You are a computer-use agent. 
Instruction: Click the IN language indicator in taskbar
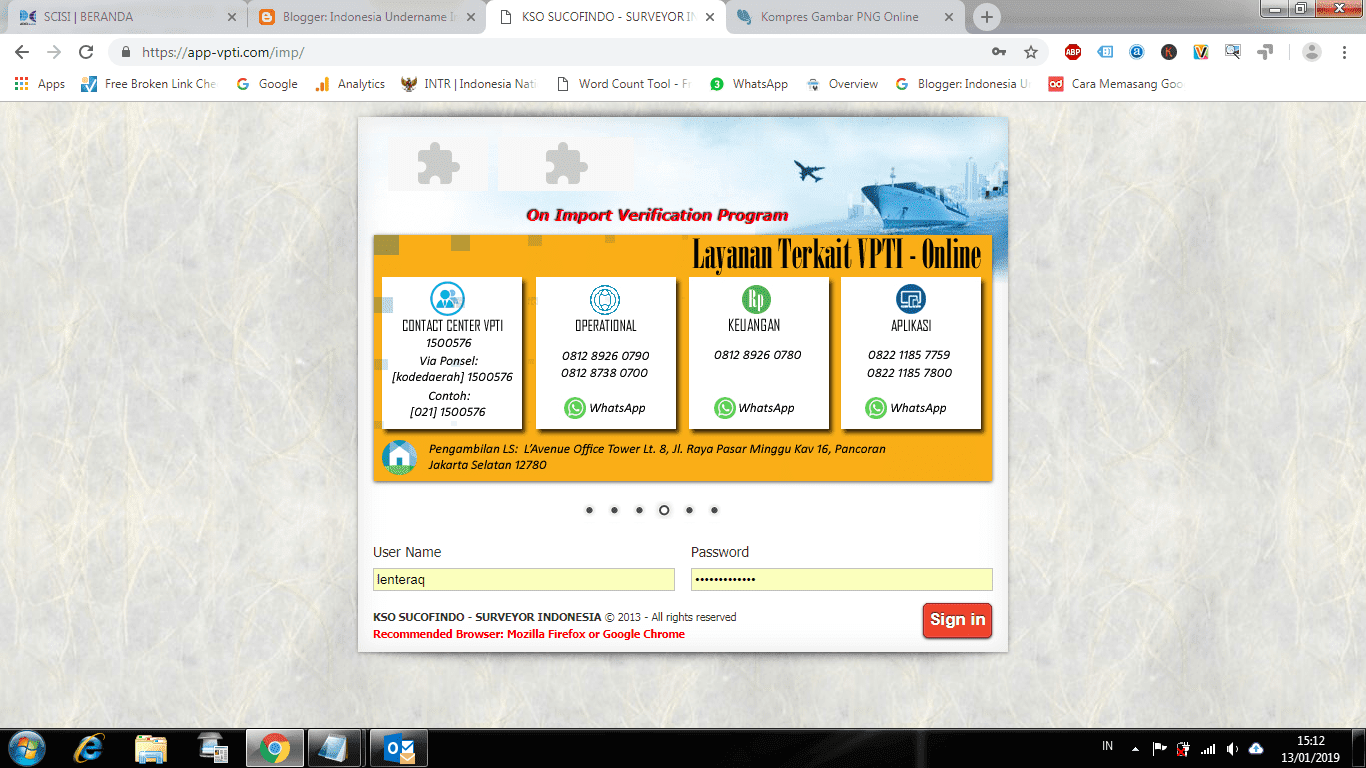pyautogui.click(x=1107, y=747)
